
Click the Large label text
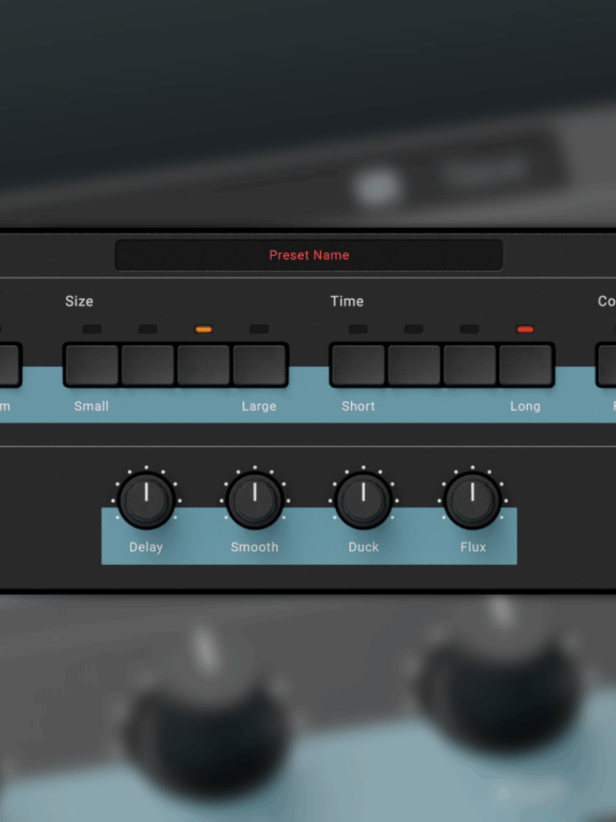tap(258, 406)
